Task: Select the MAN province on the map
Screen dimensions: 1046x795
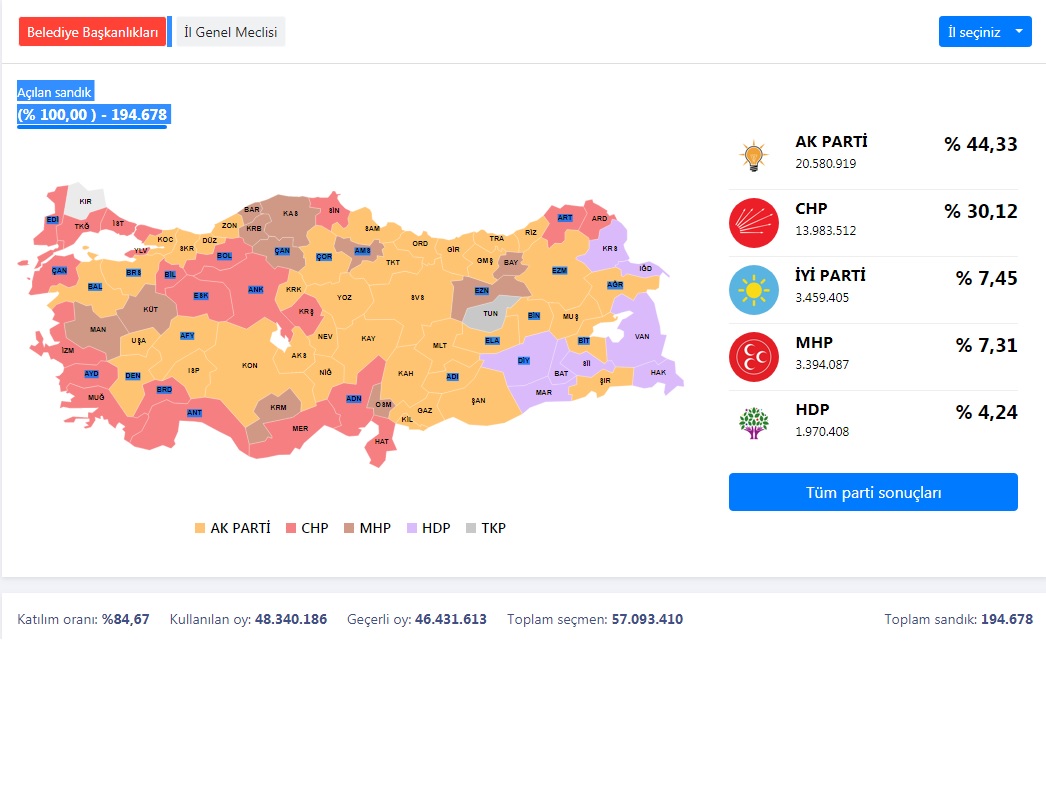Action: point(98,329)
